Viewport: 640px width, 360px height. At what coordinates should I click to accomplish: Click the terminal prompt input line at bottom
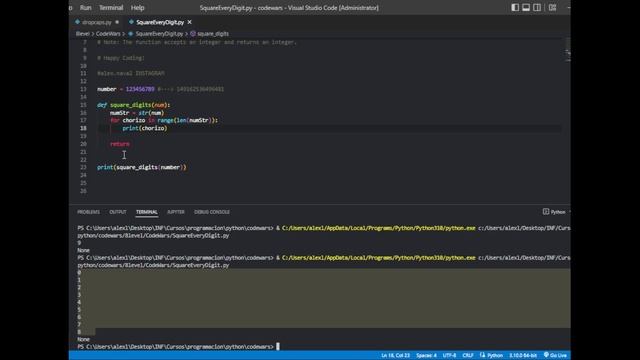pyautogui.click(x=178, y=347)
